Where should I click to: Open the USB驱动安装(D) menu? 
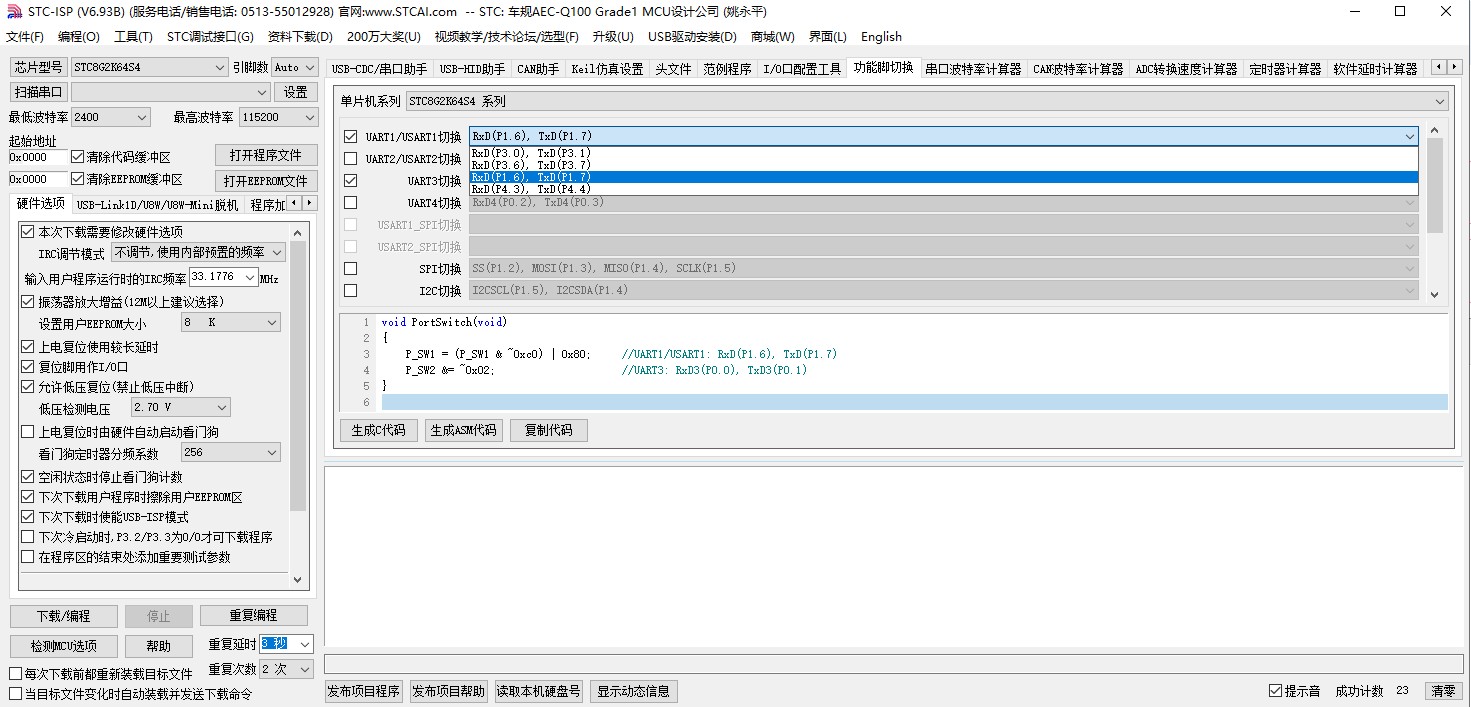[692, 37]
